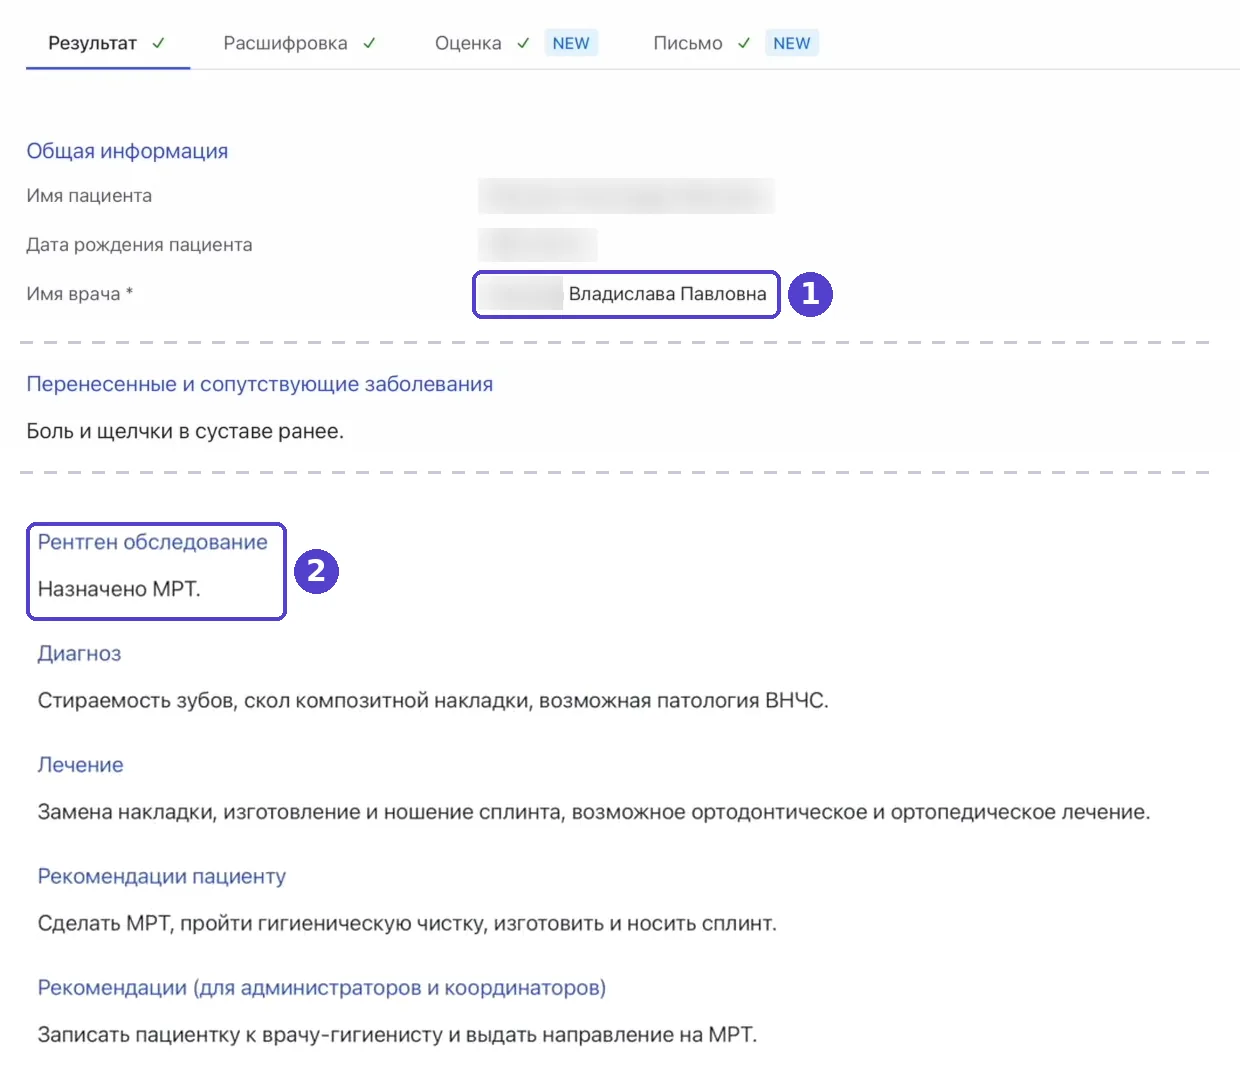Click the Диагноз heading
Image resolution: width=1240 pixels, height=1065 pixels.
point(79,653)
